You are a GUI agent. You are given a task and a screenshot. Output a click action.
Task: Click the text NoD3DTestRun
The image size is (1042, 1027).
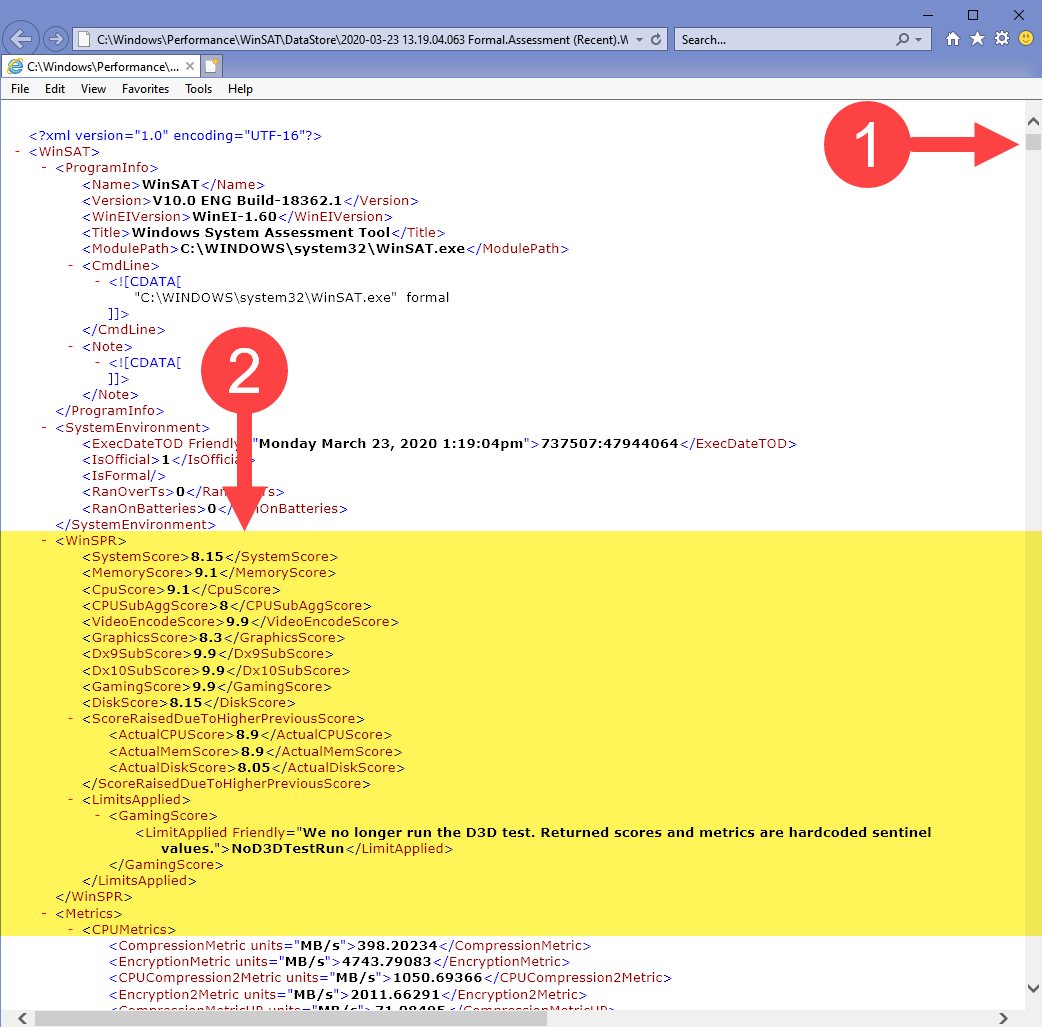tap(288, 849)
